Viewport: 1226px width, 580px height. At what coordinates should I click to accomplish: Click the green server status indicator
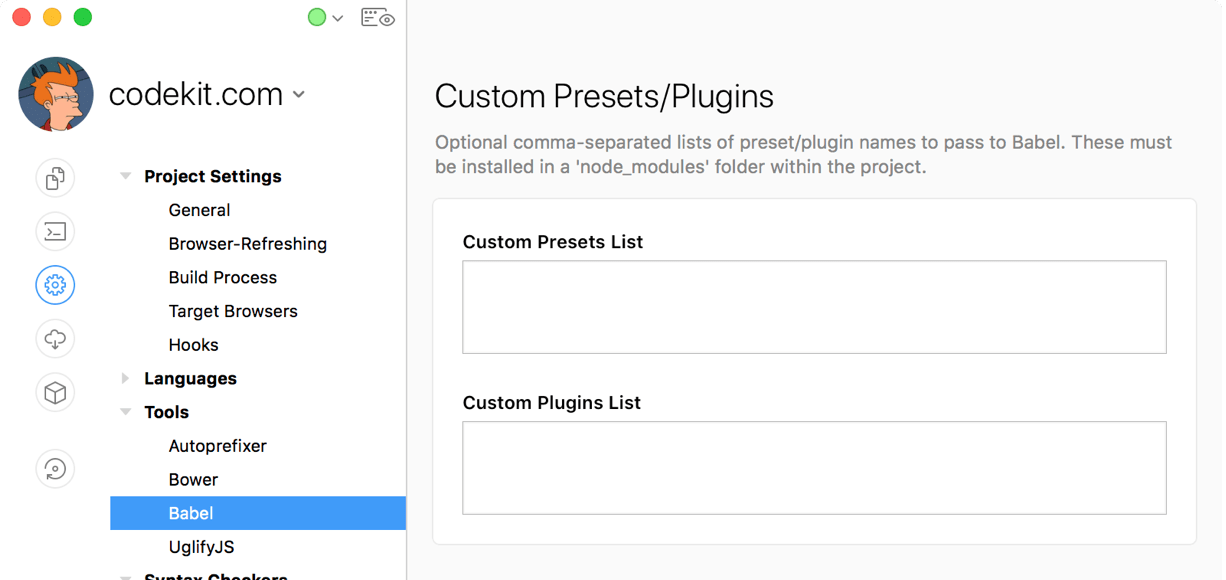coord(317,17)
